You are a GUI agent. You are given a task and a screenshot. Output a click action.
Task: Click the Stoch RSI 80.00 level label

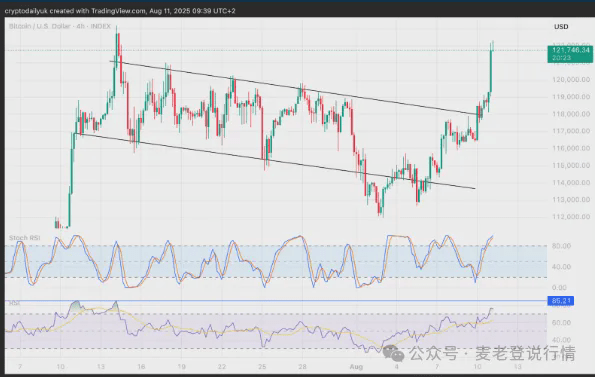click(x=562, y=246)
